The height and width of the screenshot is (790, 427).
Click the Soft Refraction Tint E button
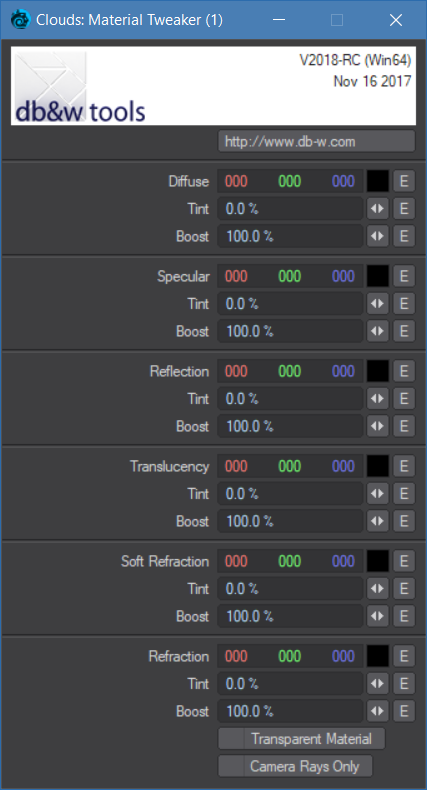[404, 589]
